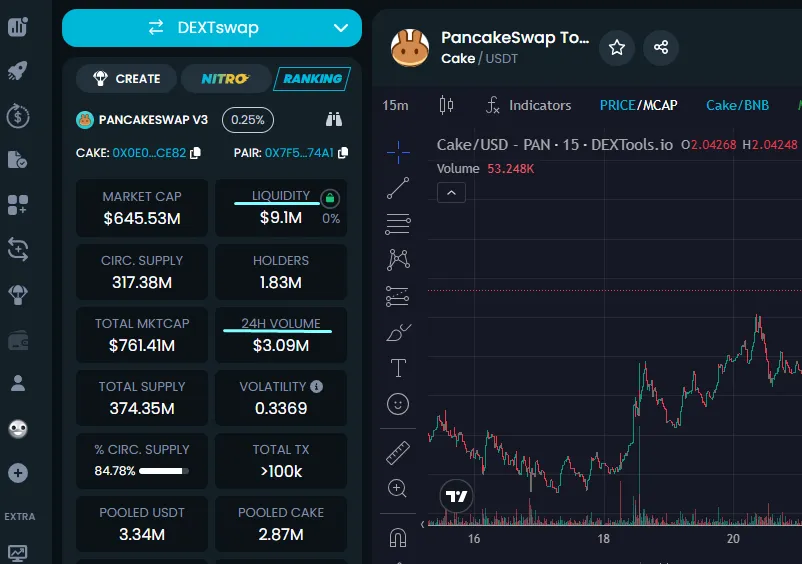Click the volatility info icon
802x564 pixels.
tap(317, 387)
